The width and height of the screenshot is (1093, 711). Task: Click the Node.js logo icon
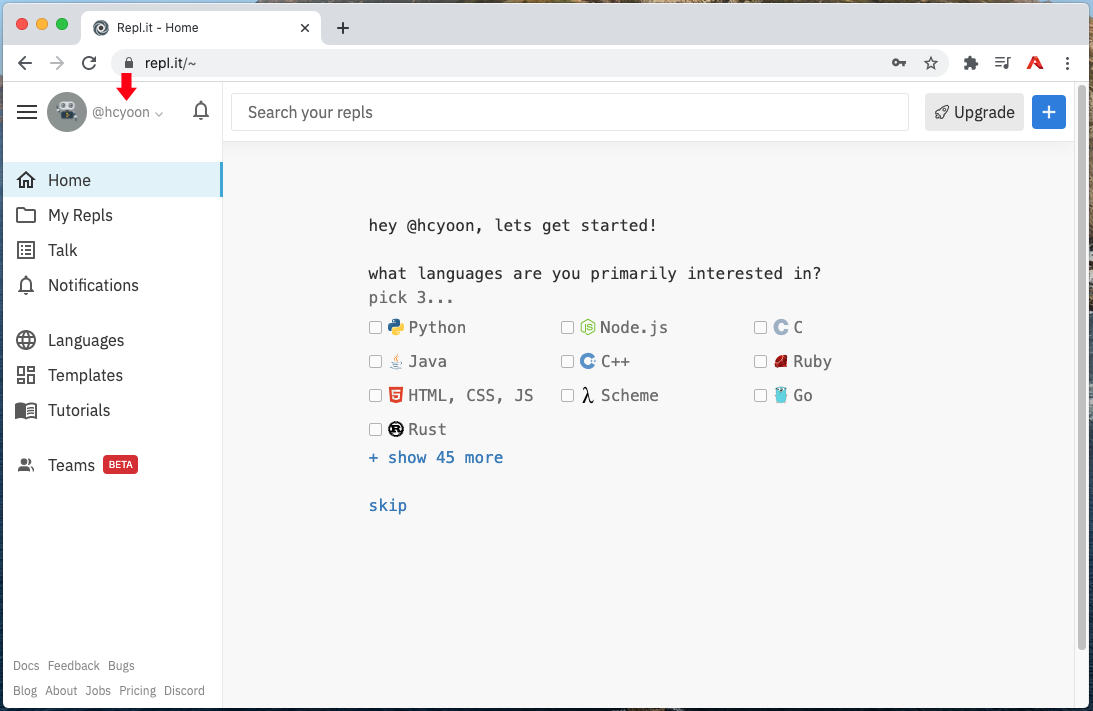(588, 327)
